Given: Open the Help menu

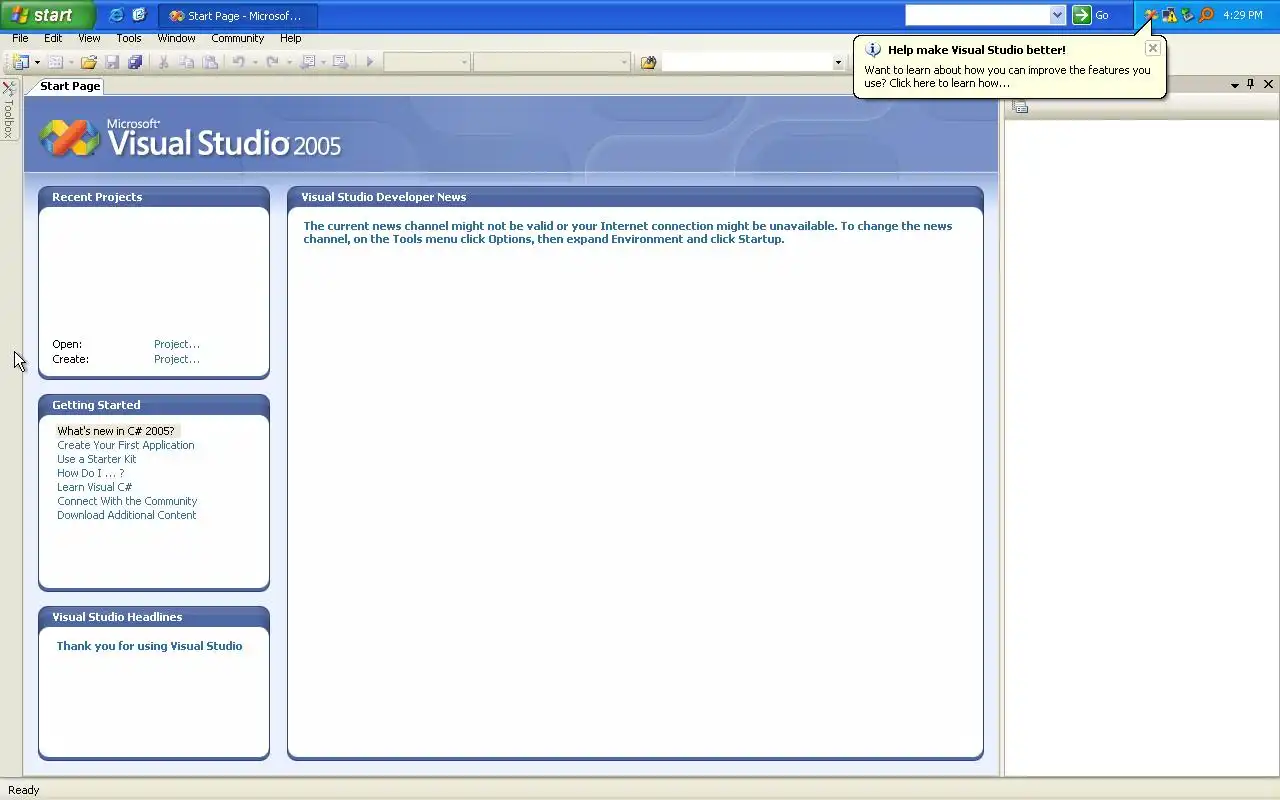Looking at the screenshot, I should [290, 38].
